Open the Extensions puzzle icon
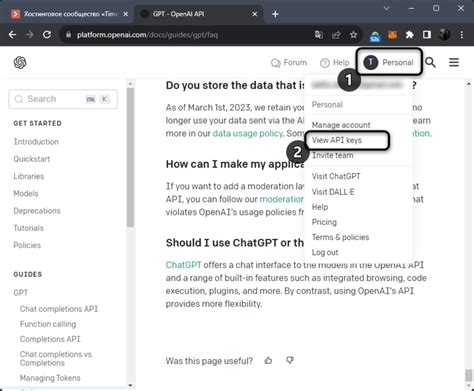The width and height of the screenshot is (474, 391). (x=409, y=35)
